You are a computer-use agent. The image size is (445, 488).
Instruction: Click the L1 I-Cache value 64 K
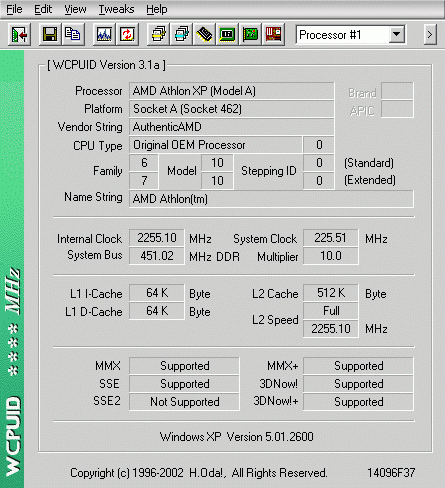[157, 293]
